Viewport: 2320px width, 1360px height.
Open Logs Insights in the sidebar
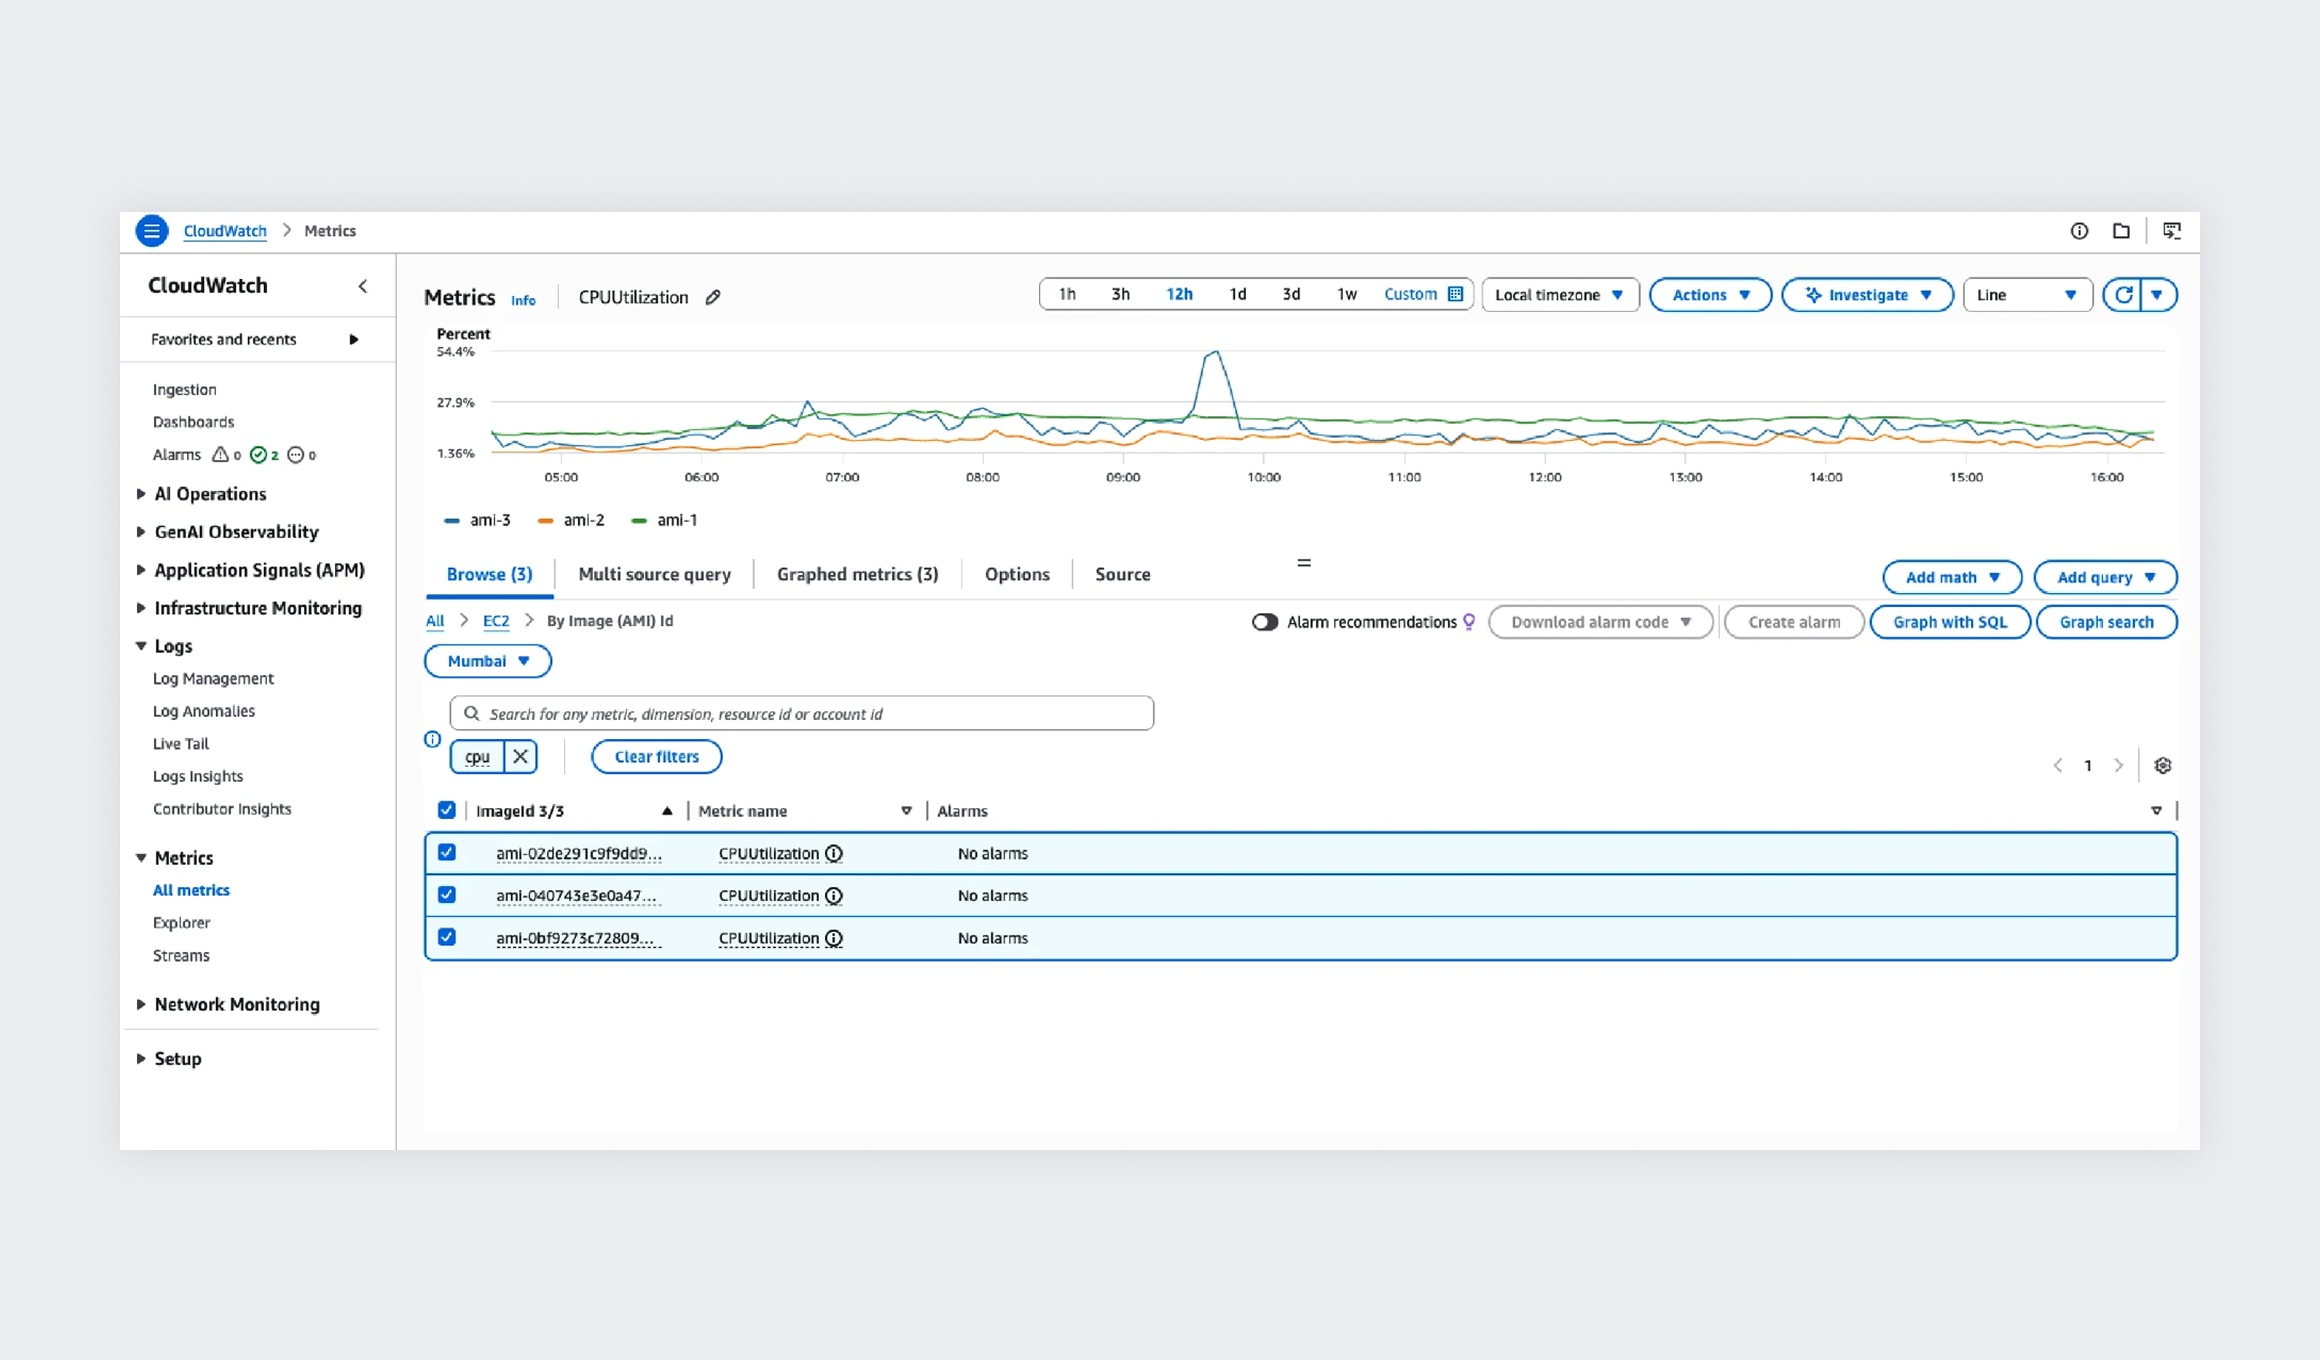click(x=198, y=776)
